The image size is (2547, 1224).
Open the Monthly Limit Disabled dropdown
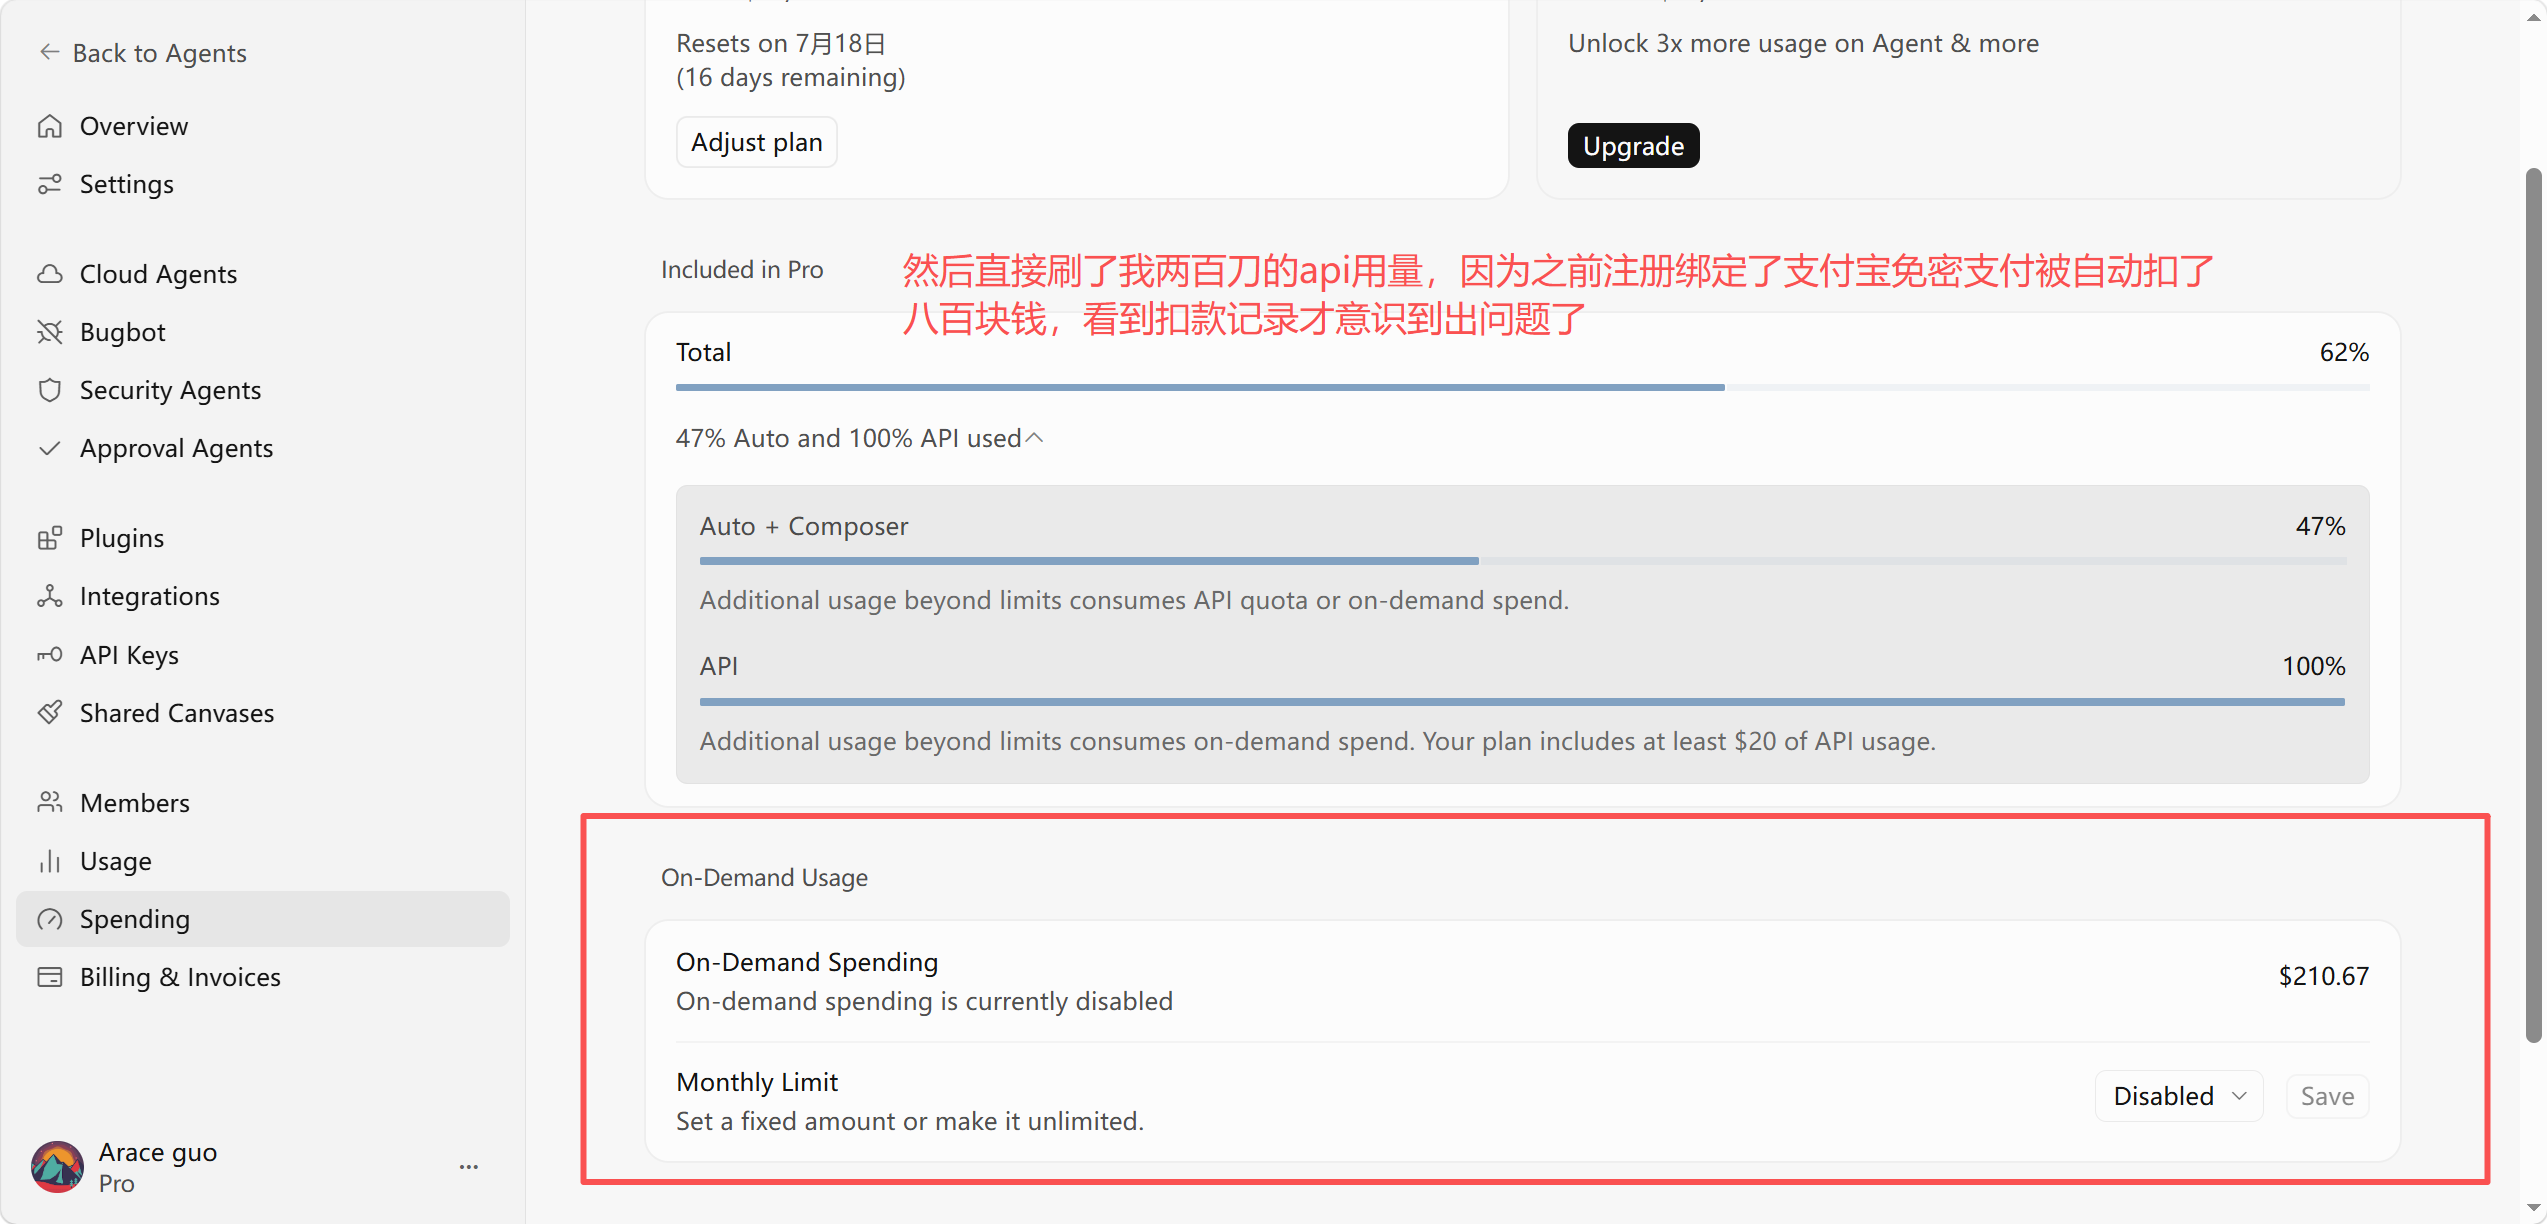pyautogui.click(x=2179, y=1096)
